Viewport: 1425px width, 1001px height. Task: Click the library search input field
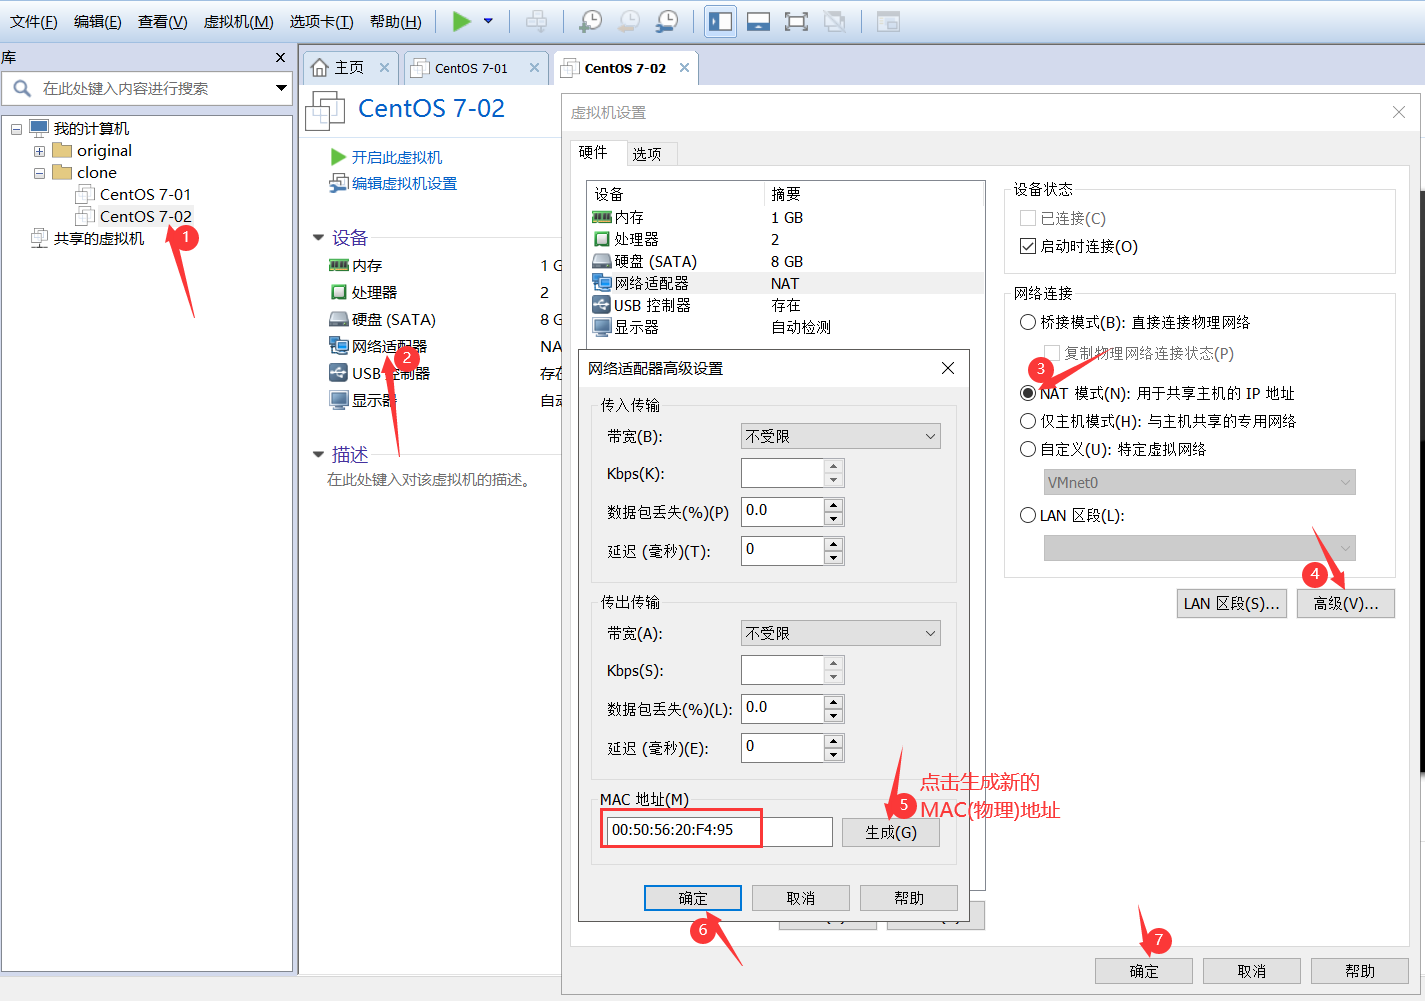click(x=155, y=88)
